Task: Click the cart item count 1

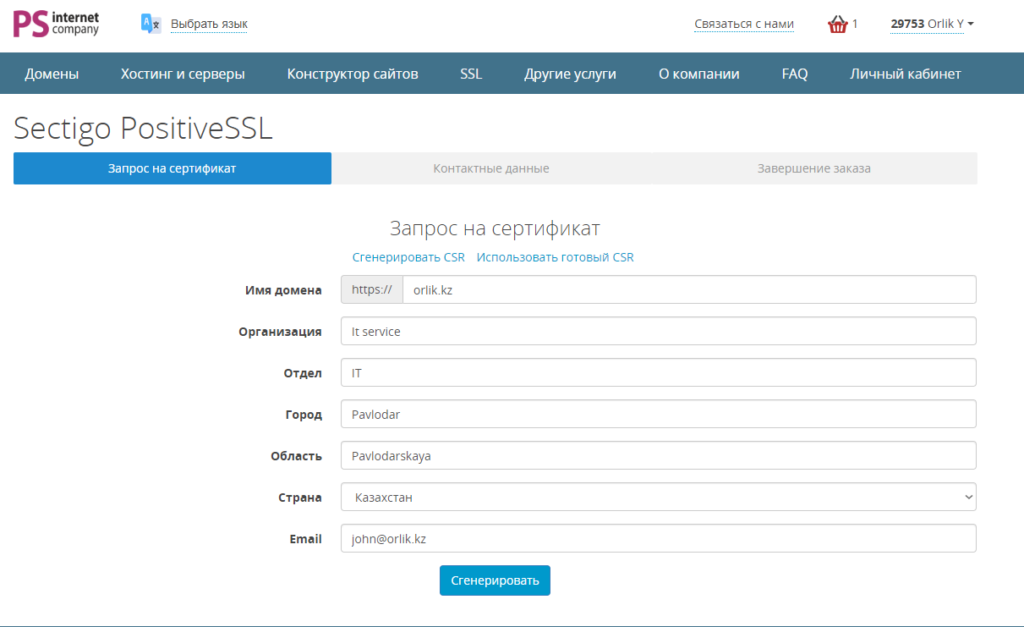Action: [855, 24]
